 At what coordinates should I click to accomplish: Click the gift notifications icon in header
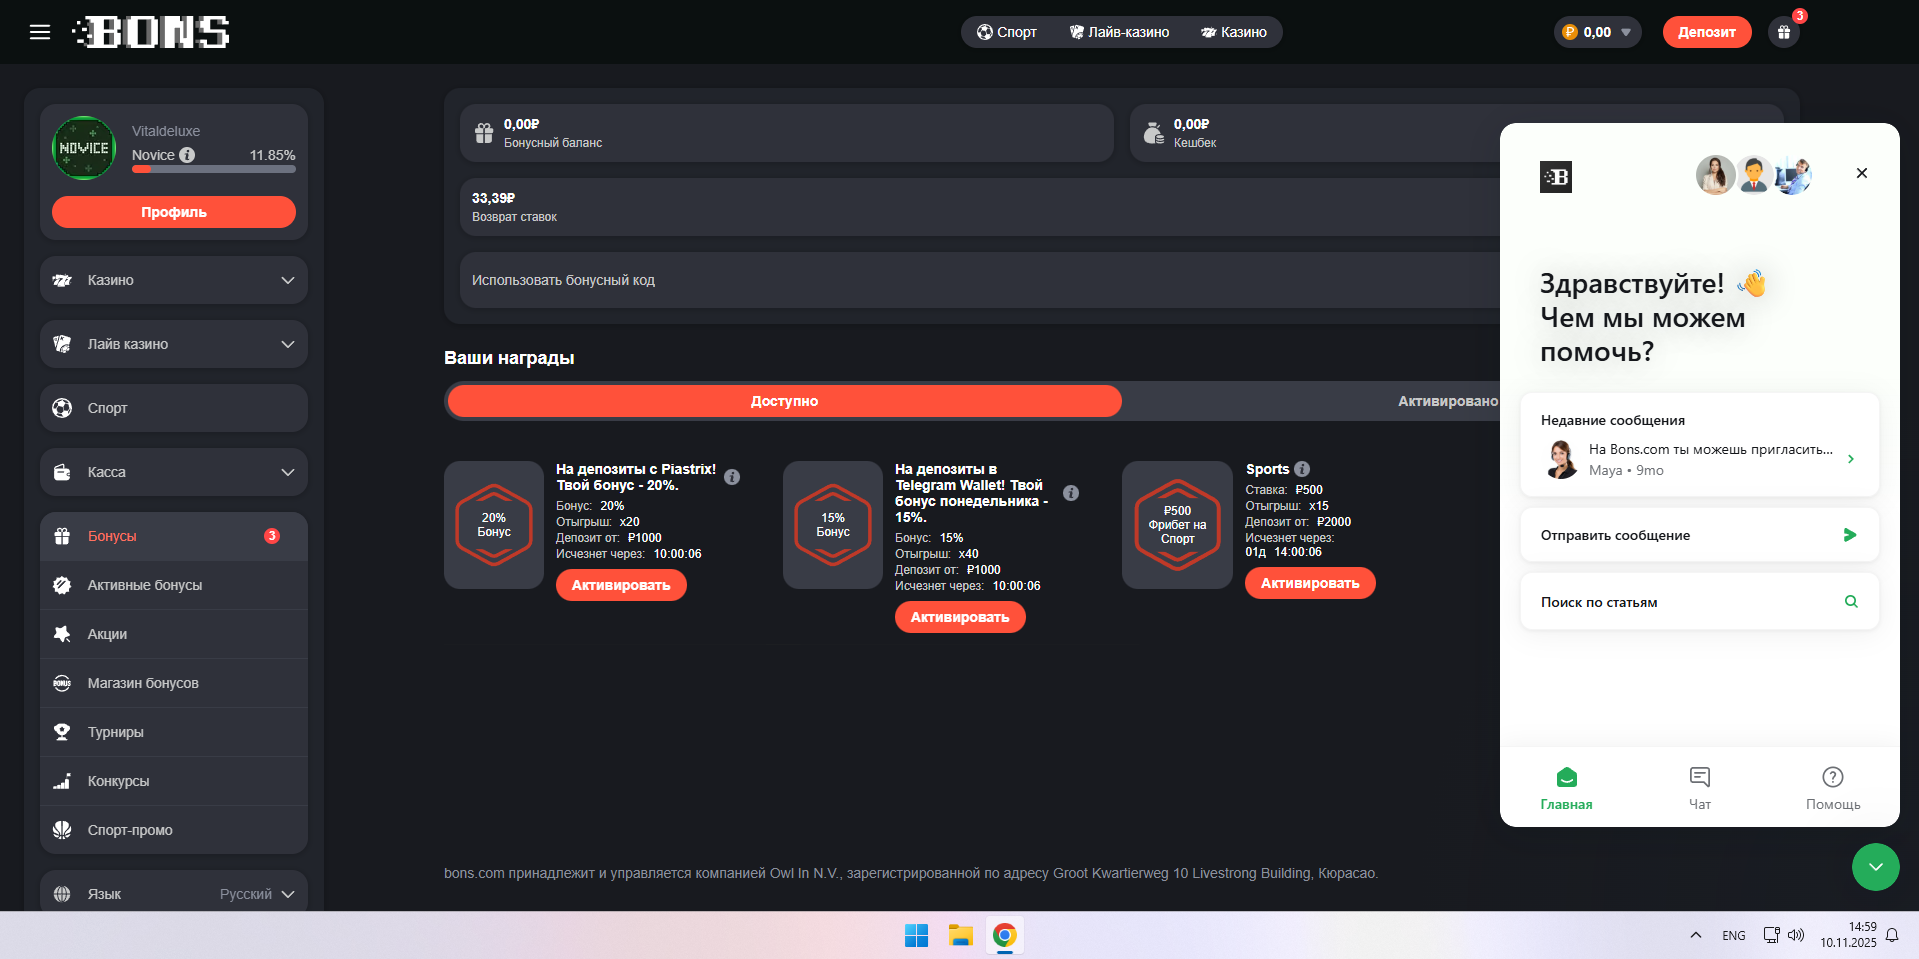point(1783,32)
